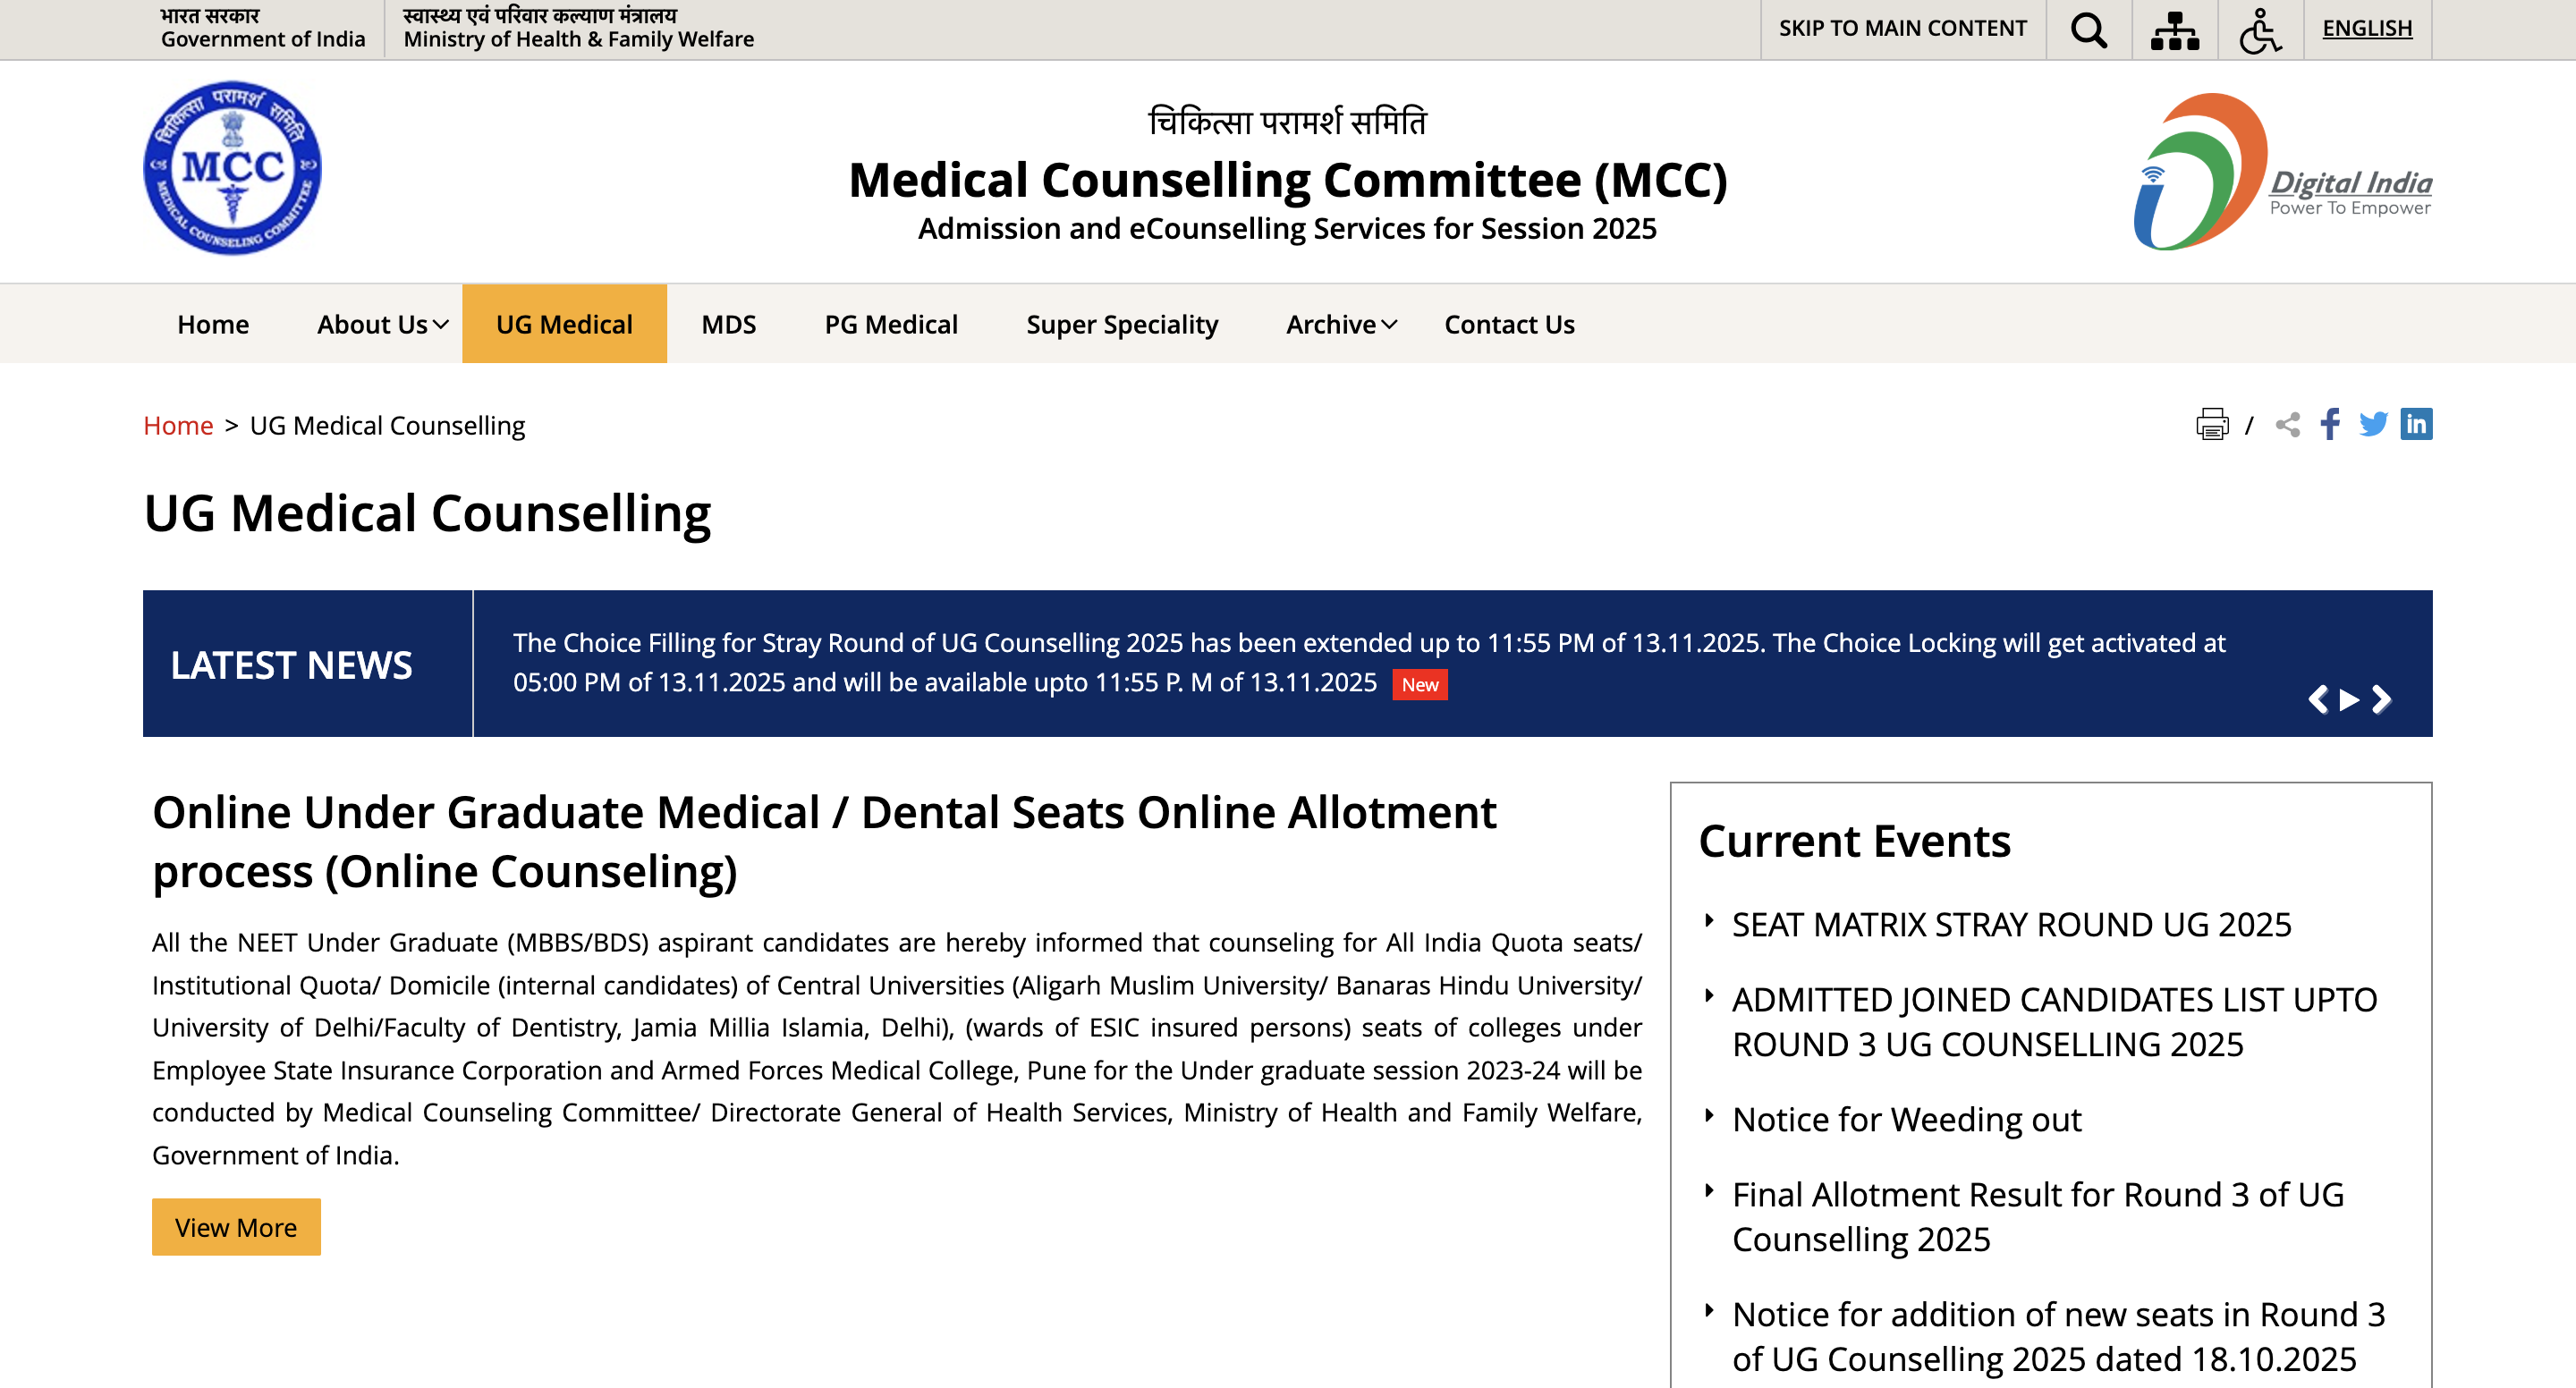The image size is (2576, 1388).
Task: Click the printer icon
Action: pyautogui.click(x=2211, y=424)
